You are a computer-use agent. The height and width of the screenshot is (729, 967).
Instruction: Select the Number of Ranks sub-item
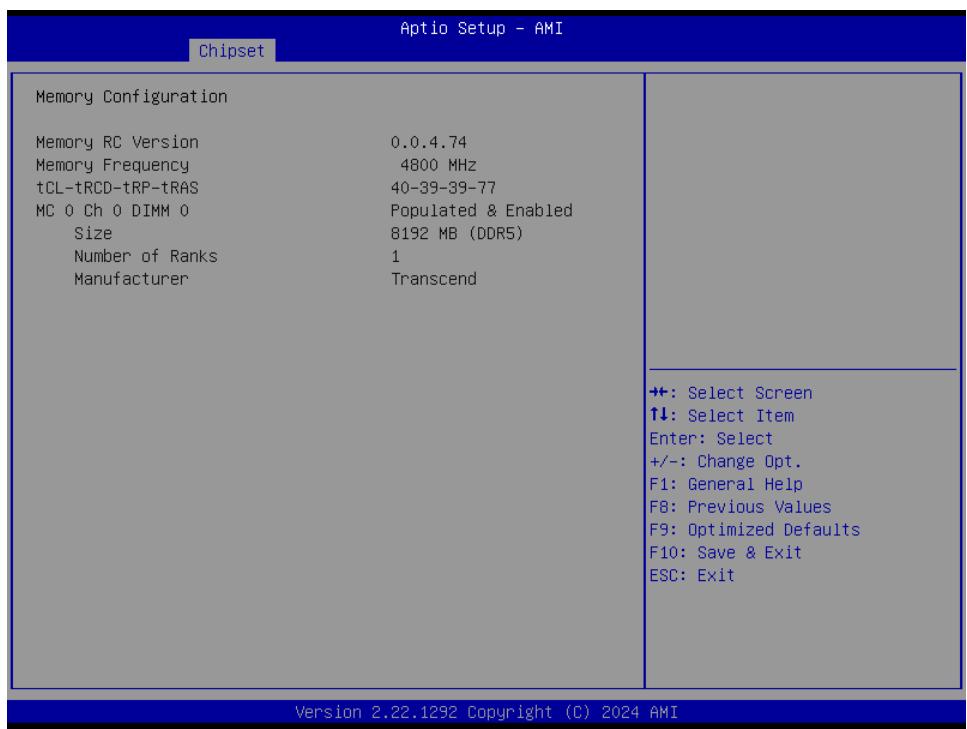pos(146,256)
